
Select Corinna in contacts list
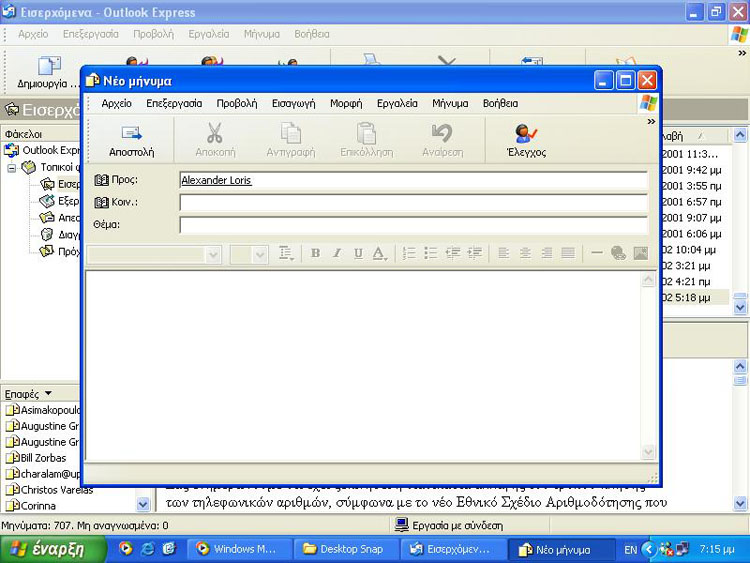31,506
